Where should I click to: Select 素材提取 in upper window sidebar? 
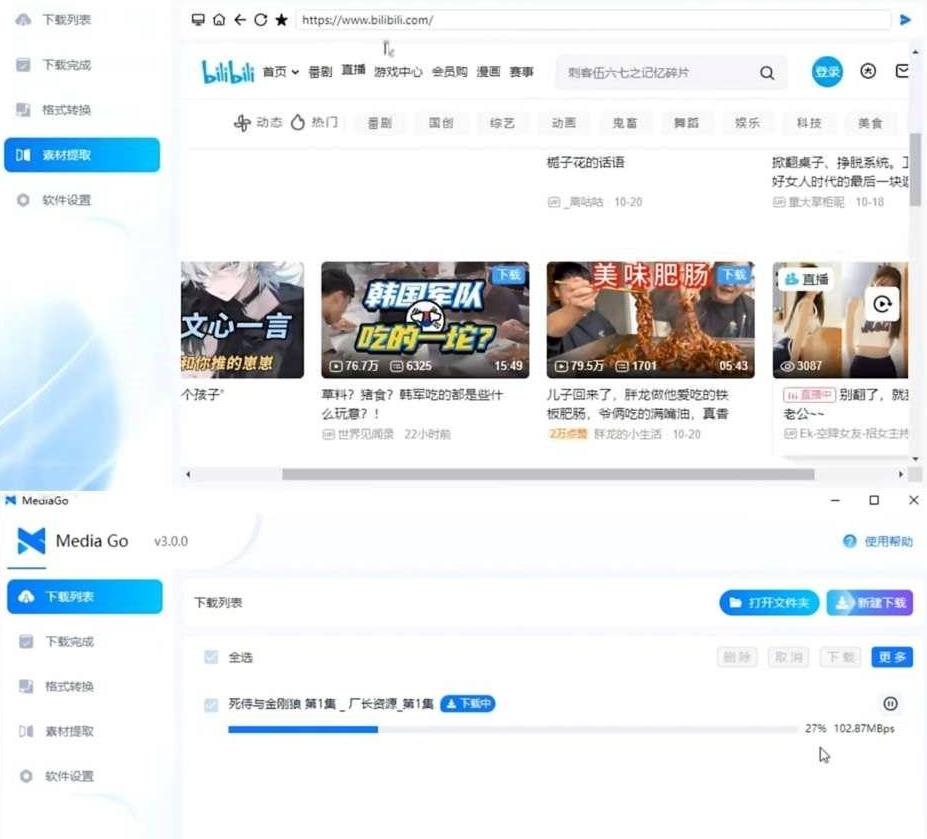pos(82,155)
